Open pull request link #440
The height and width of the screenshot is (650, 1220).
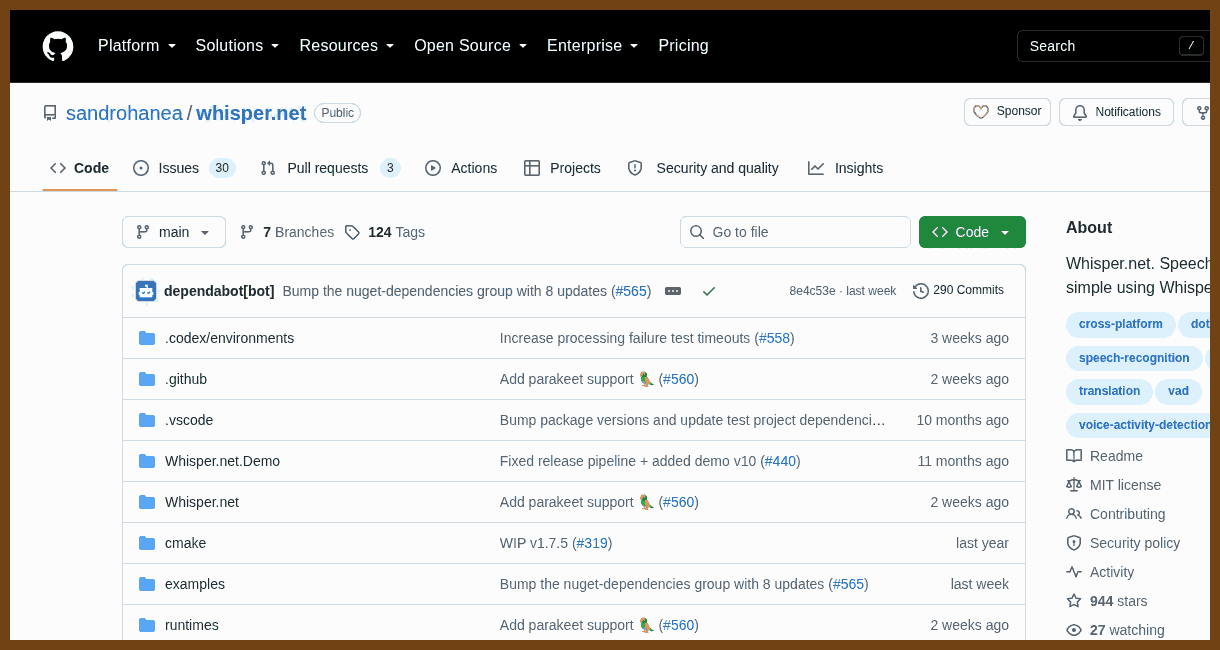780,461
